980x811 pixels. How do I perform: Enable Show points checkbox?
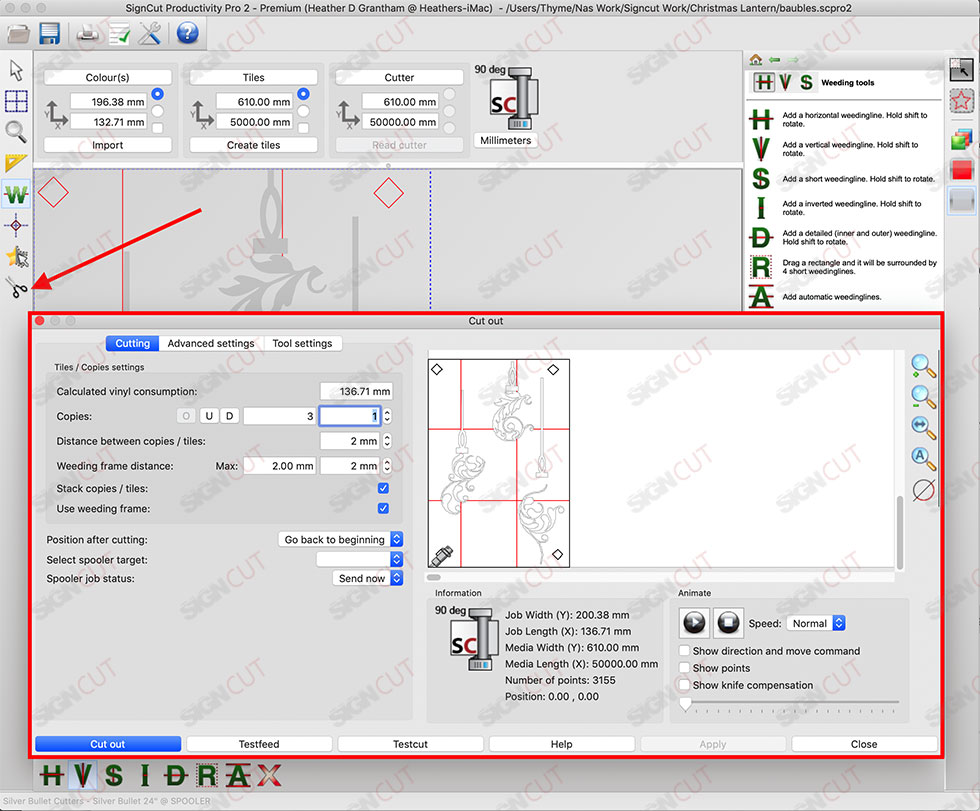tap(685, 667)
